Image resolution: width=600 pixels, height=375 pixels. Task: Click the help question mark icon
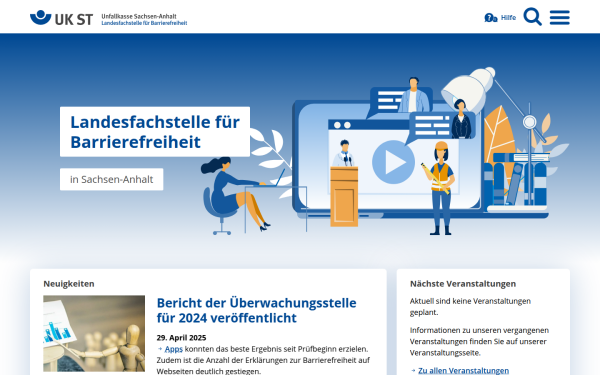tap(491, 18)
